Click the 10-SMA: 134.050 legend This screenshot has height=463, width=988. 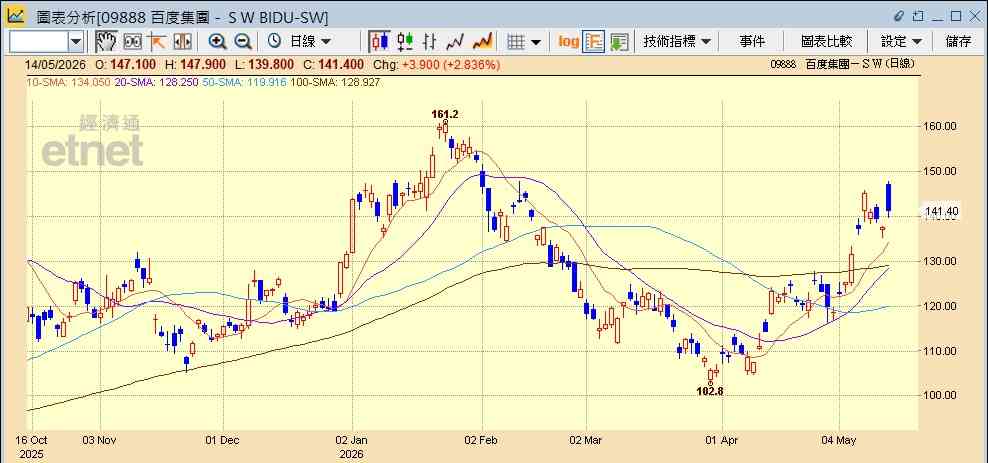(x=67, y=82)
